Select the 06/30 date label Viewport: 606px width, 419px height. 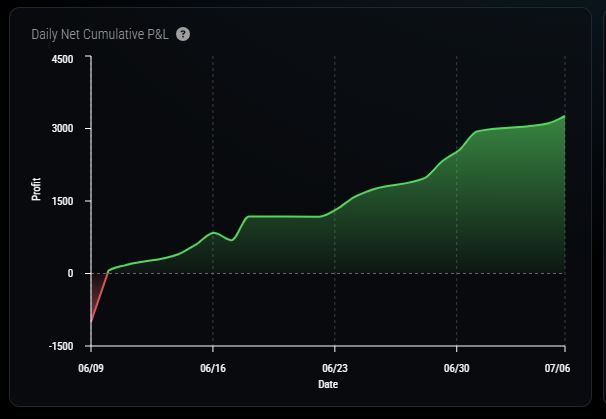456,368
